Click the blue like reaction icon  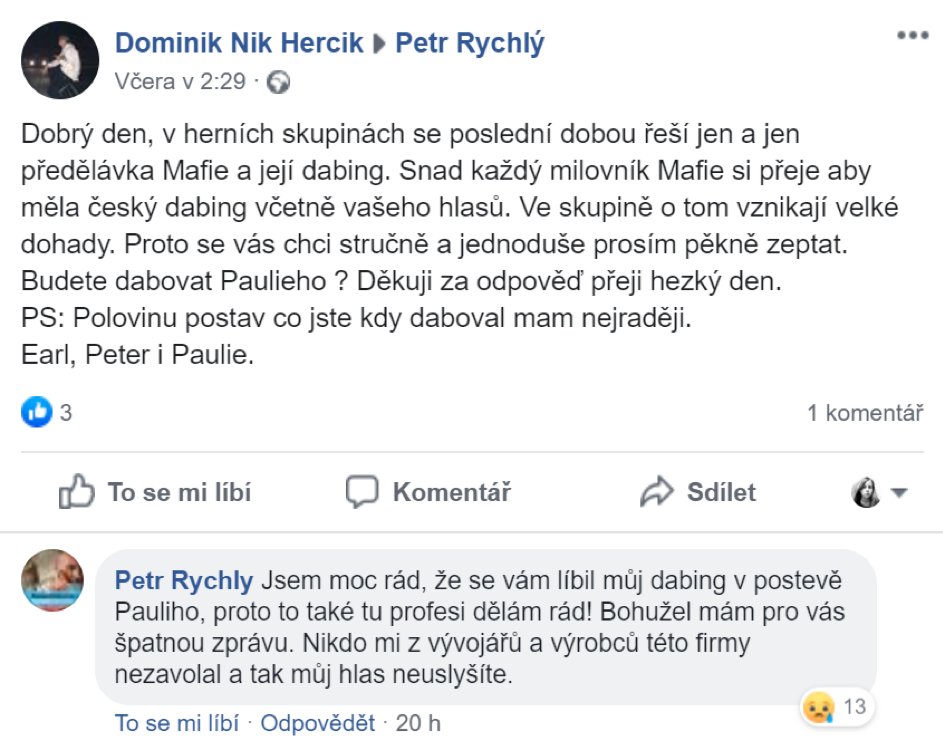[36, 412]
